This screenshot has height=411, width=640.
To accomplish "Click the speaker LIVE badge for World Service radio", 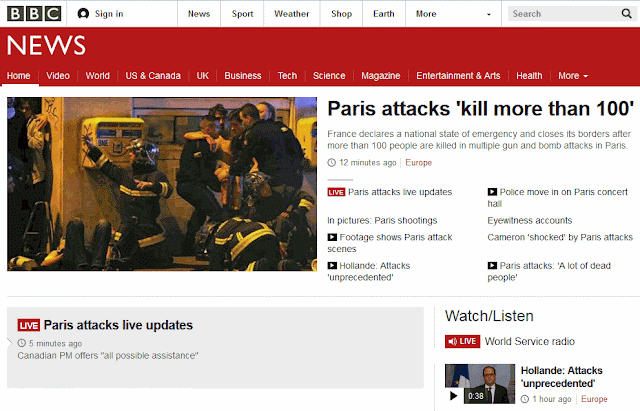I will point(462,341).
